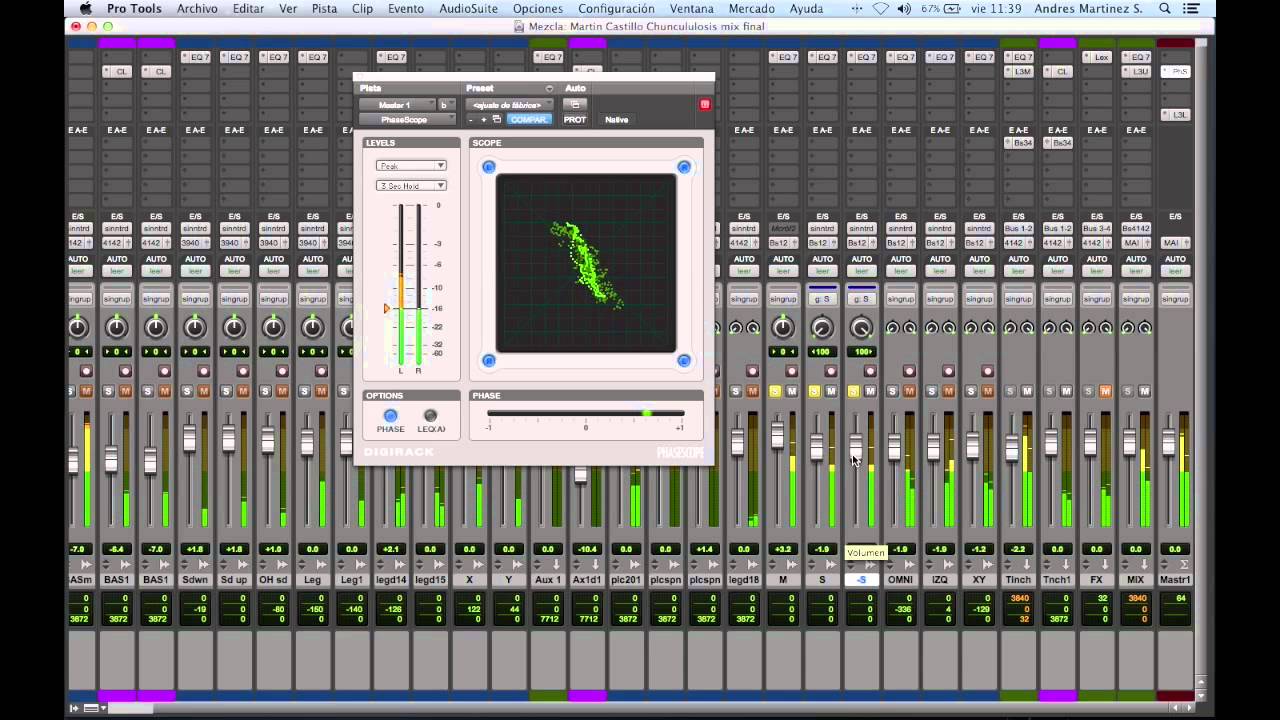The width and height of the screenshot is (1280, 720).
Task: Open the Pista menu
Action: click(324, 9)
